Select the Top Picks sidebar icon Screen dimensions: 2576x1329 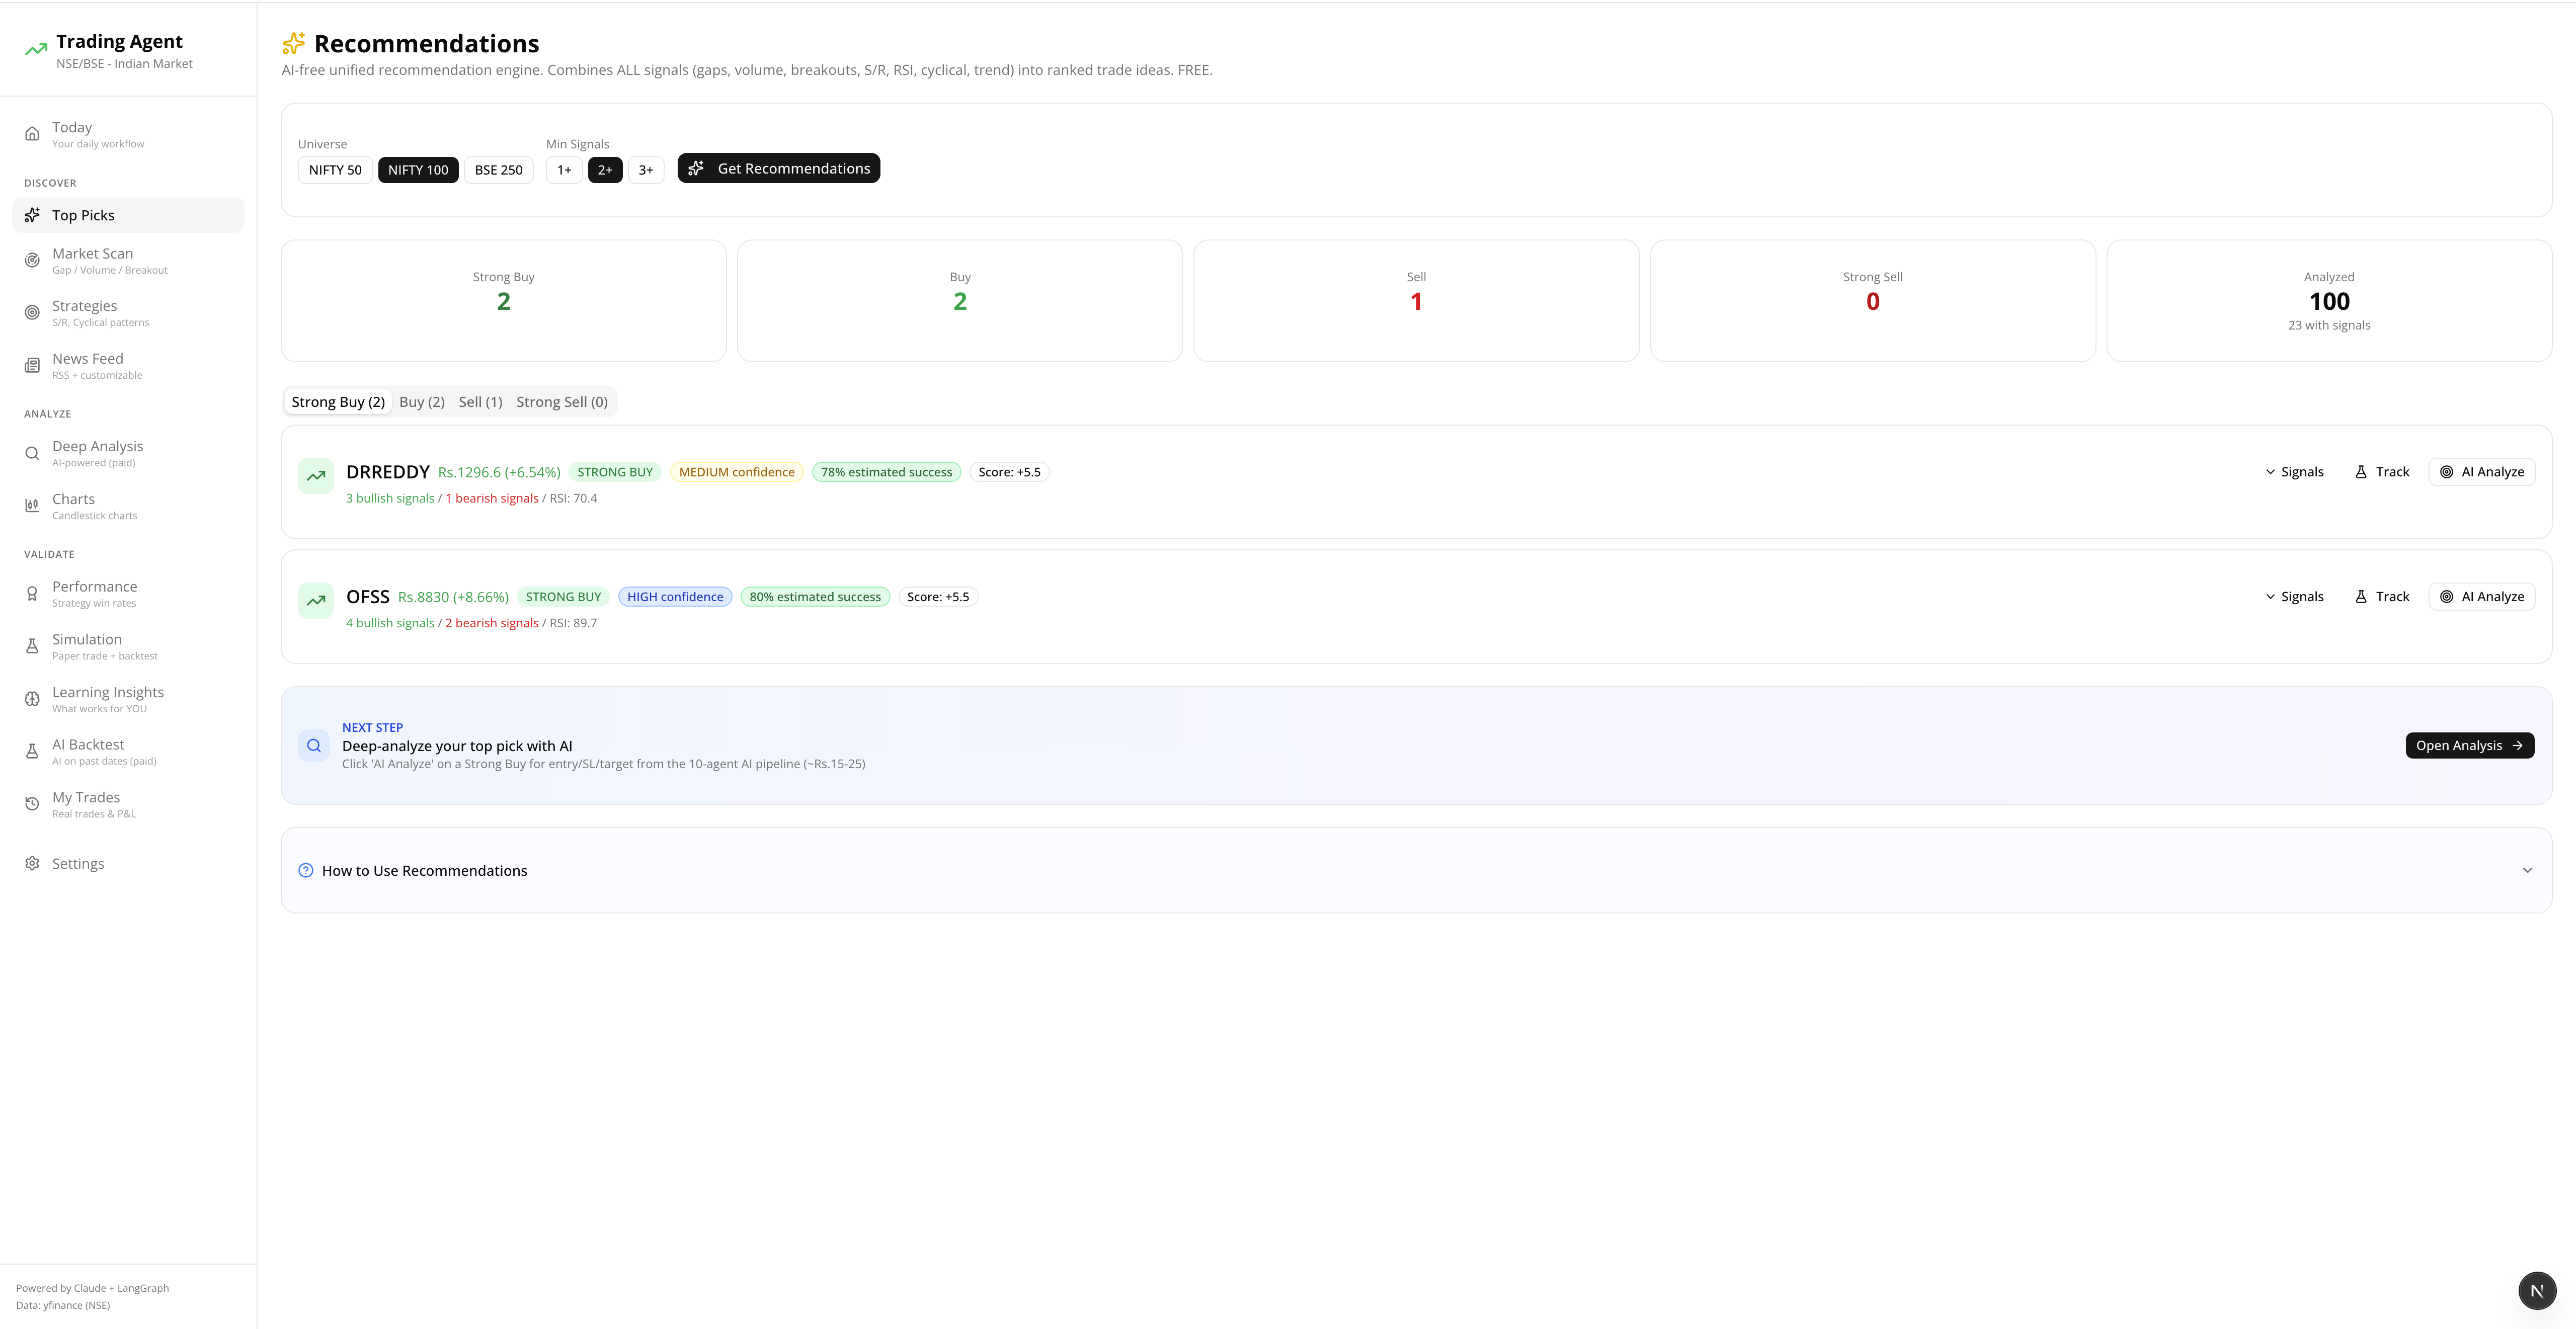(x=33, y=214)
